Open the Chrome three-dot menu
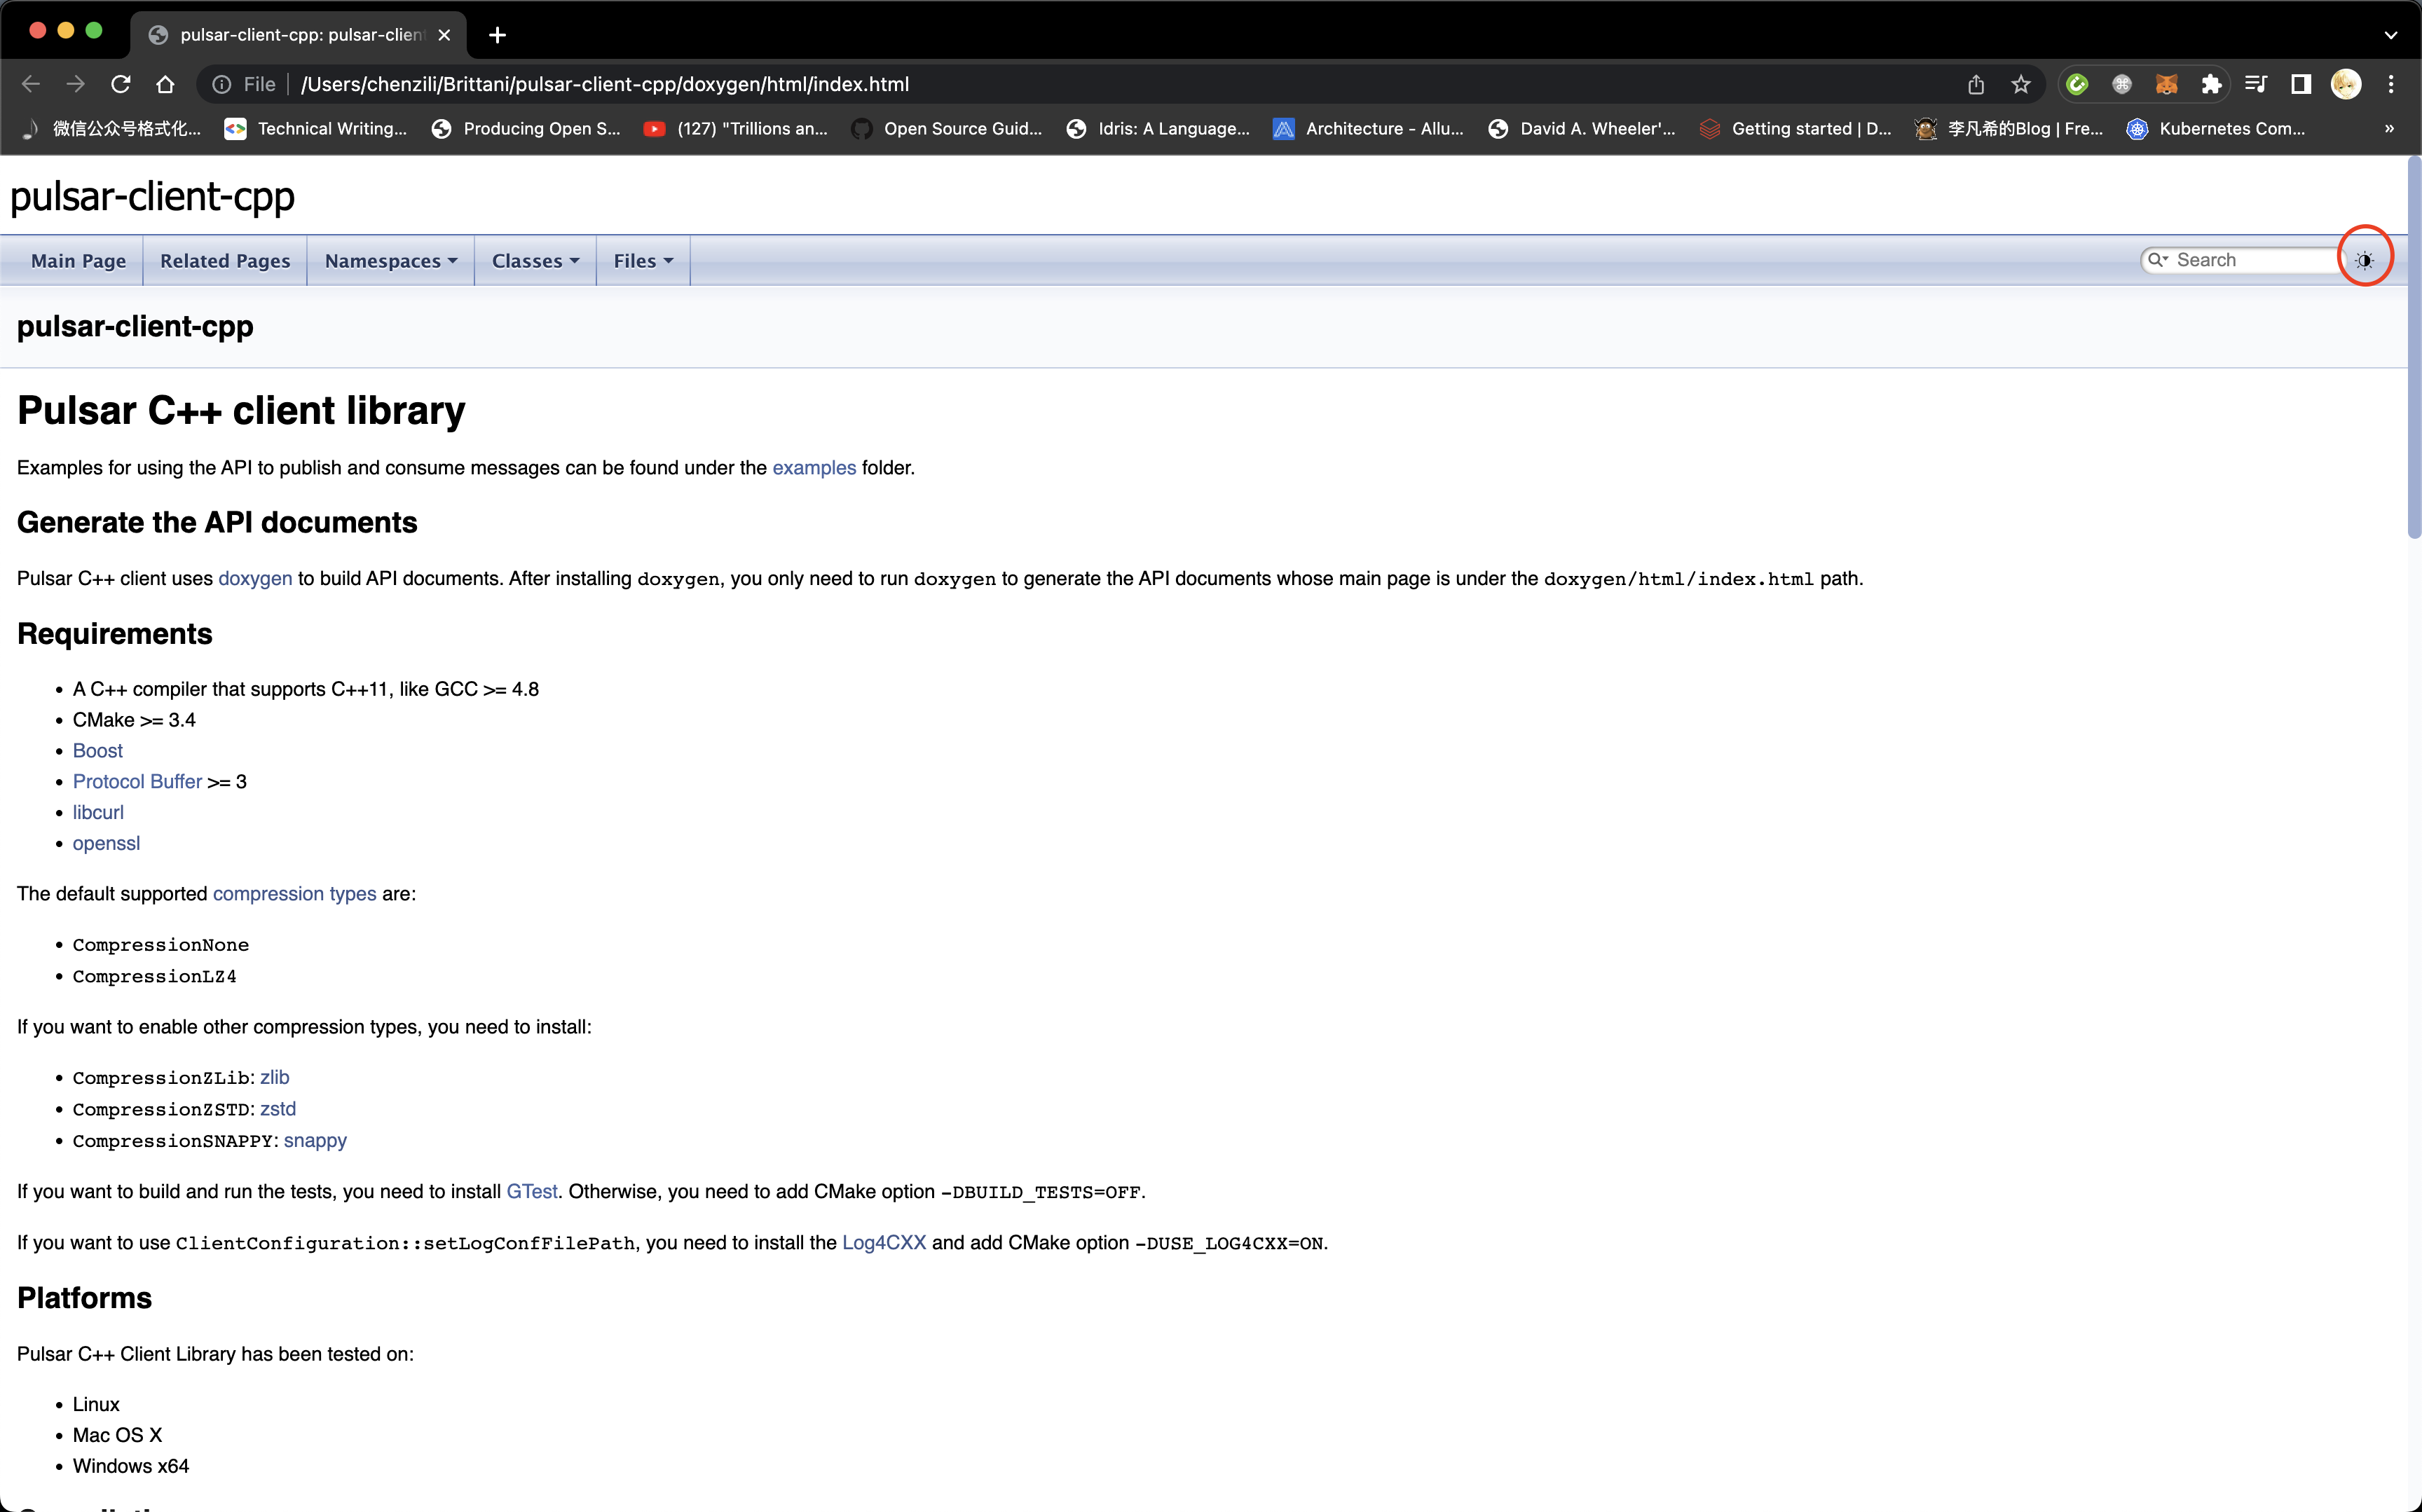The width and height of the screenshot is (2422, 1512). tap(2391, 84)
